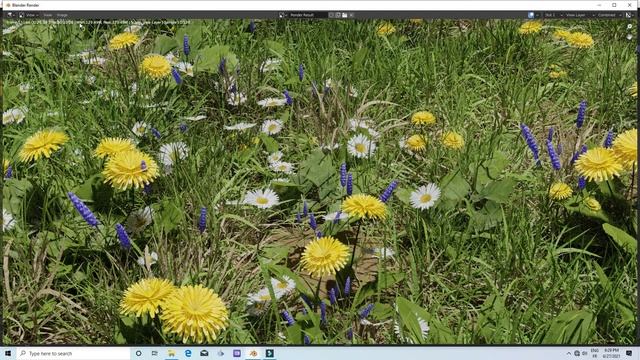
Task: Open the editor type selector in Blender header
Action: [x=10, y=15]
